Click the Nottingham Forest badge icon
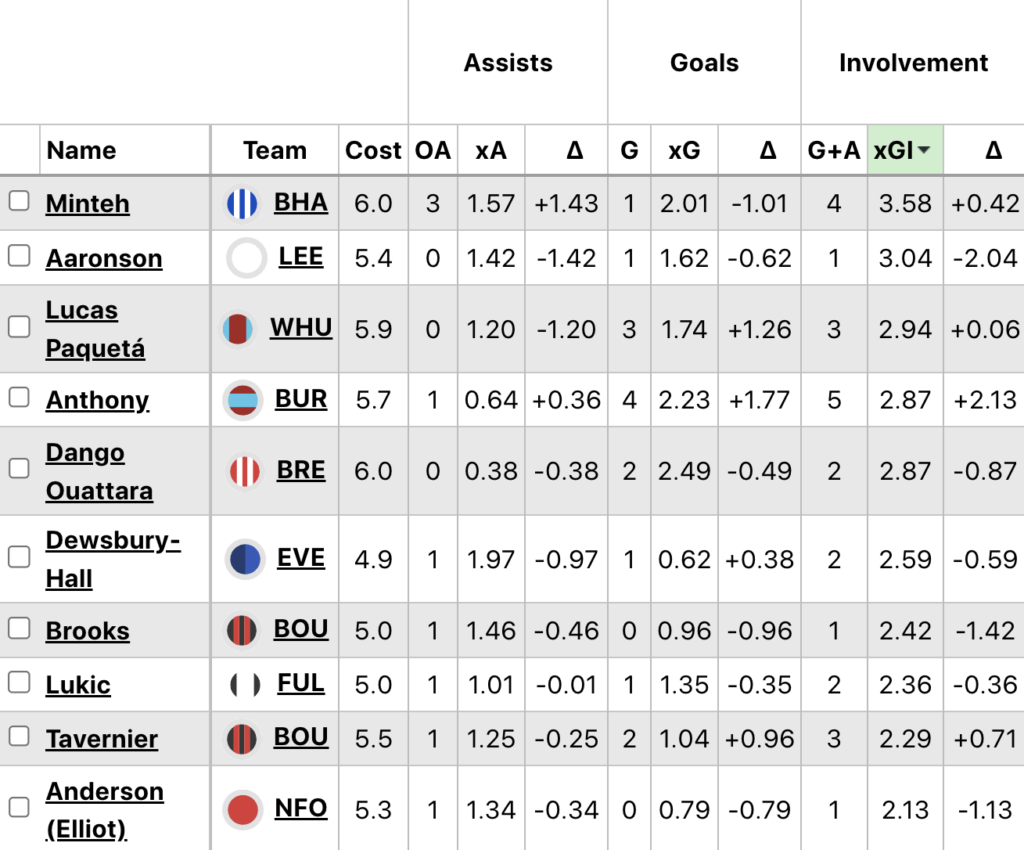Viewport: 1024px width, 850px height. pyautogui.click(x=244, y=809)
